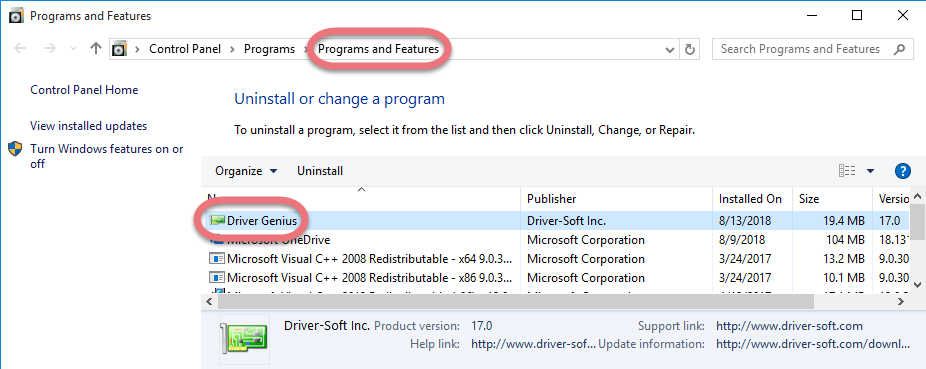Go back with the left arrow
926x369 pixels.
coord(20,48)
